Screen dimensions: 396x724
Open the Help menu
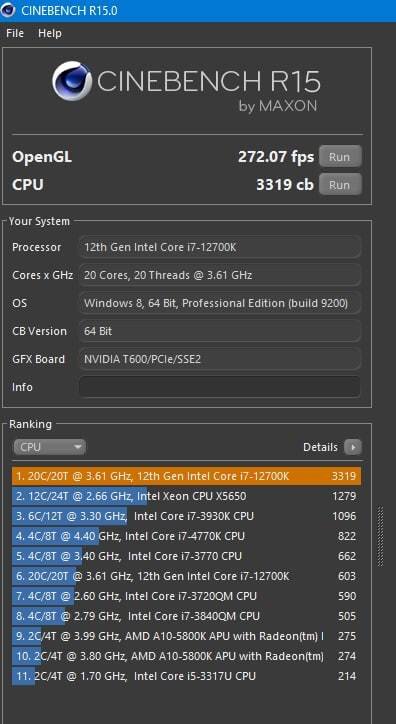[x=50, y=33]
